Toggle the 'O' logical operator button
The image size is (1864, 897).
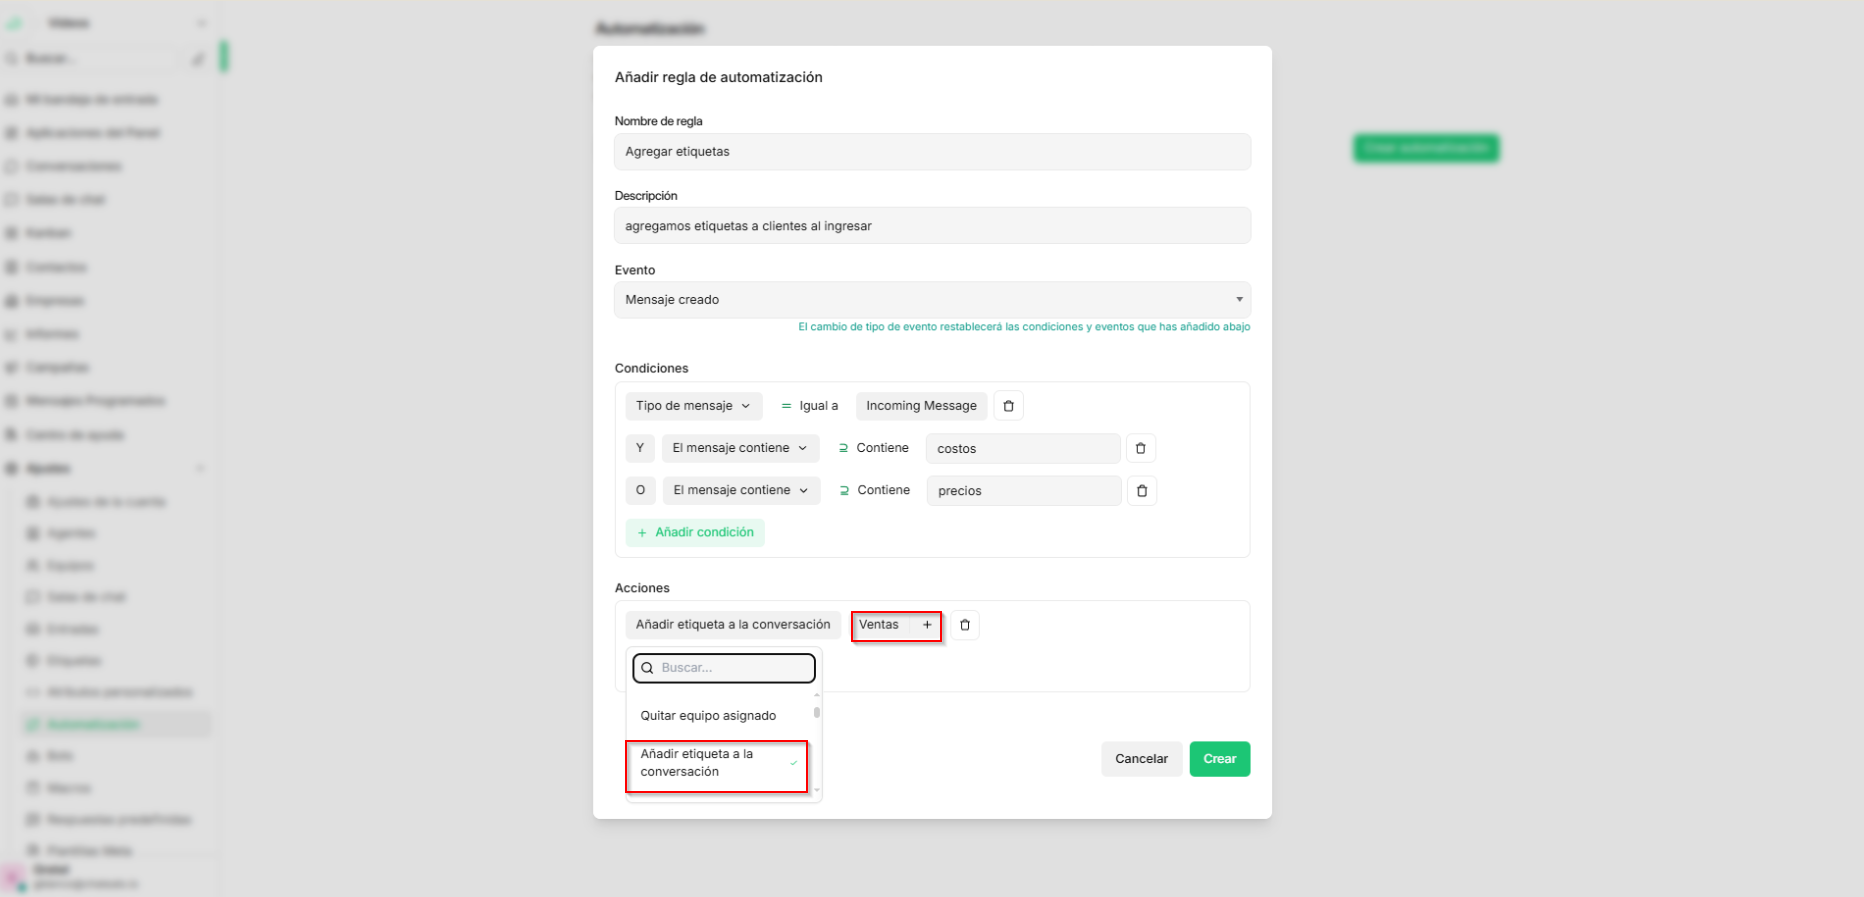[x=640, y=490]
